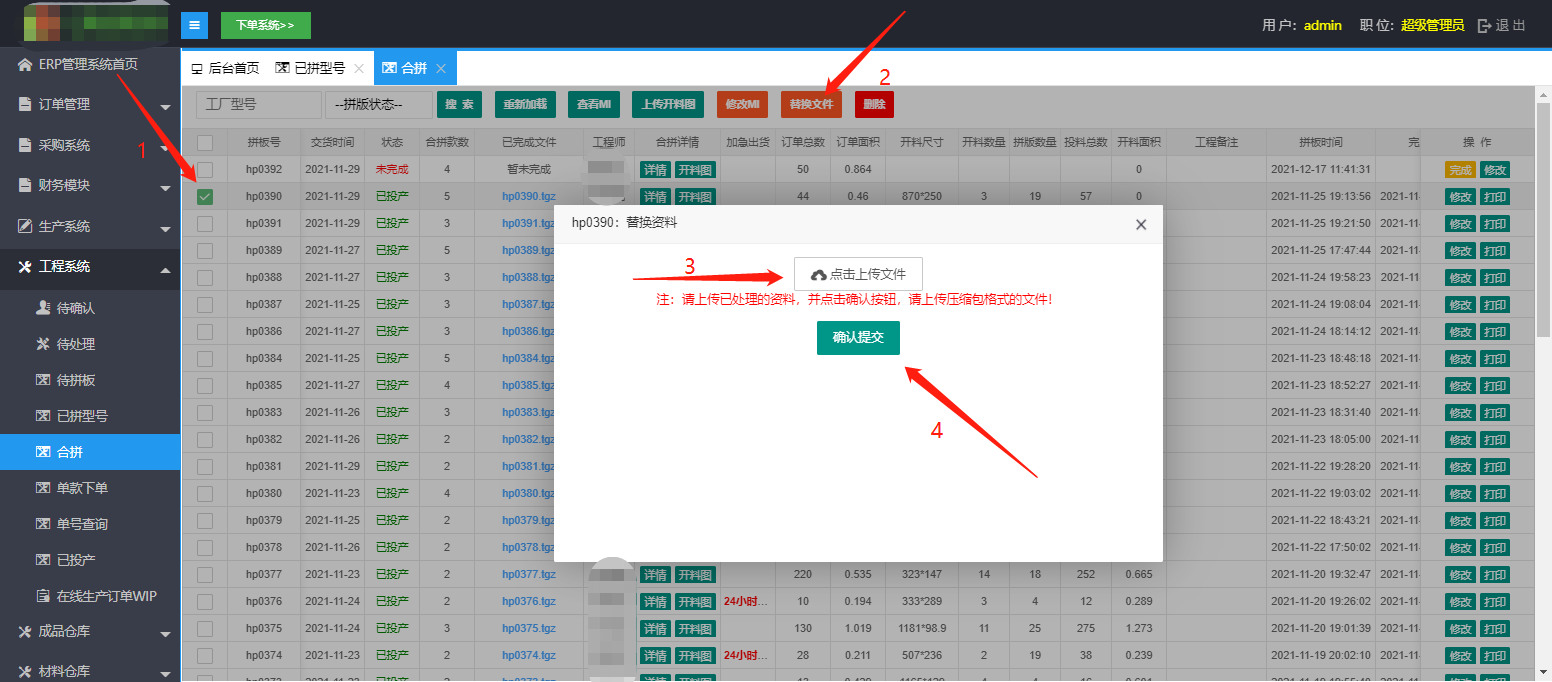This screenshot has width=1552, height=682.
Task: Select 待拼板 in the sidebar menu
Action: [x=75, y=380]
